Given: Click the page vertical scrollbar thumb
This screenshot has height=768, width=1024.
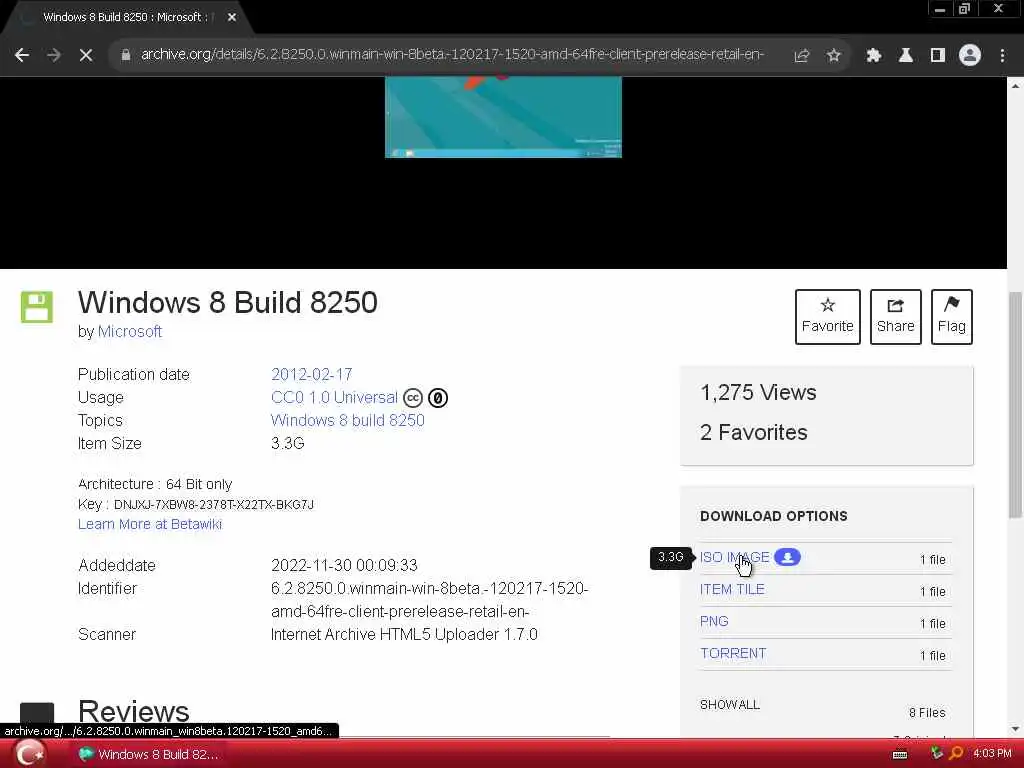Looking at the screenshot, I should [1015, 404].
